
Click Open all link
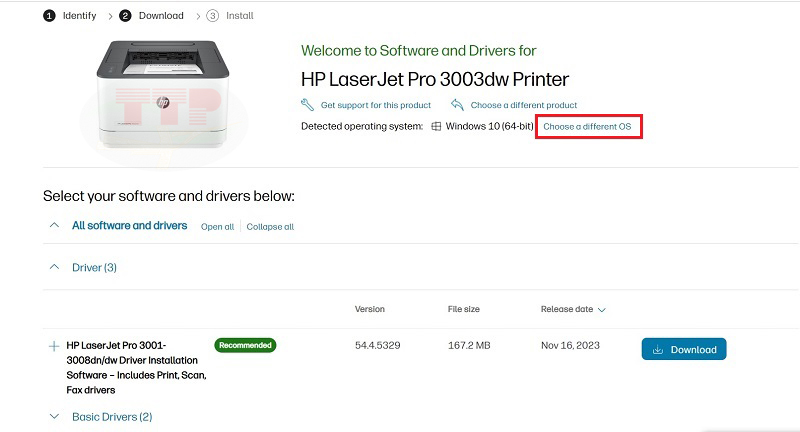tap(217, 226)
